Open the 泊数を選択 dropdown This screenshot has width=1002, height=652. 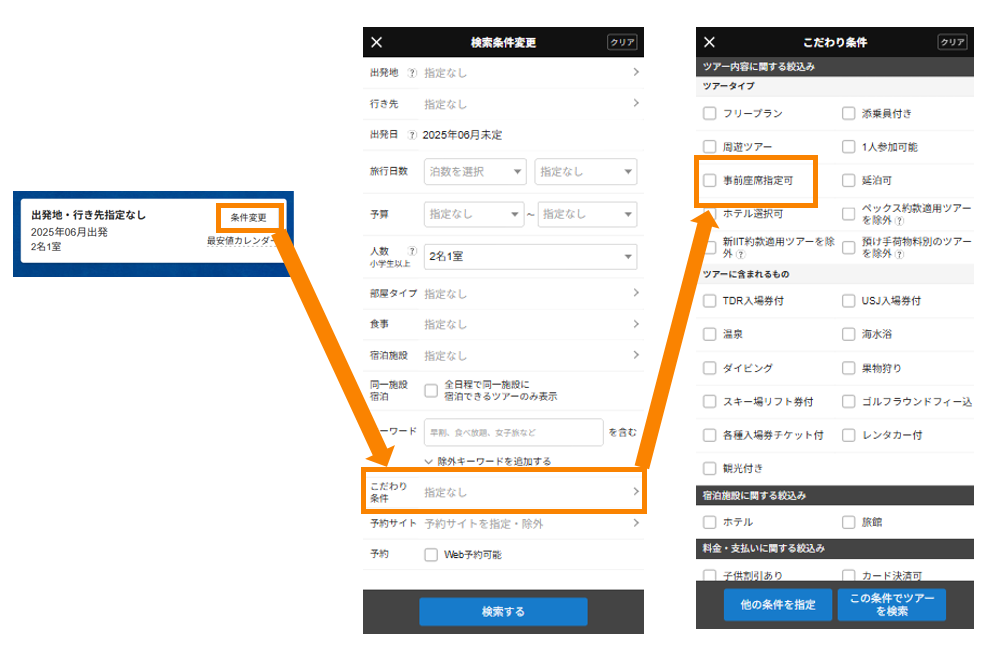(x=475, y=172)
